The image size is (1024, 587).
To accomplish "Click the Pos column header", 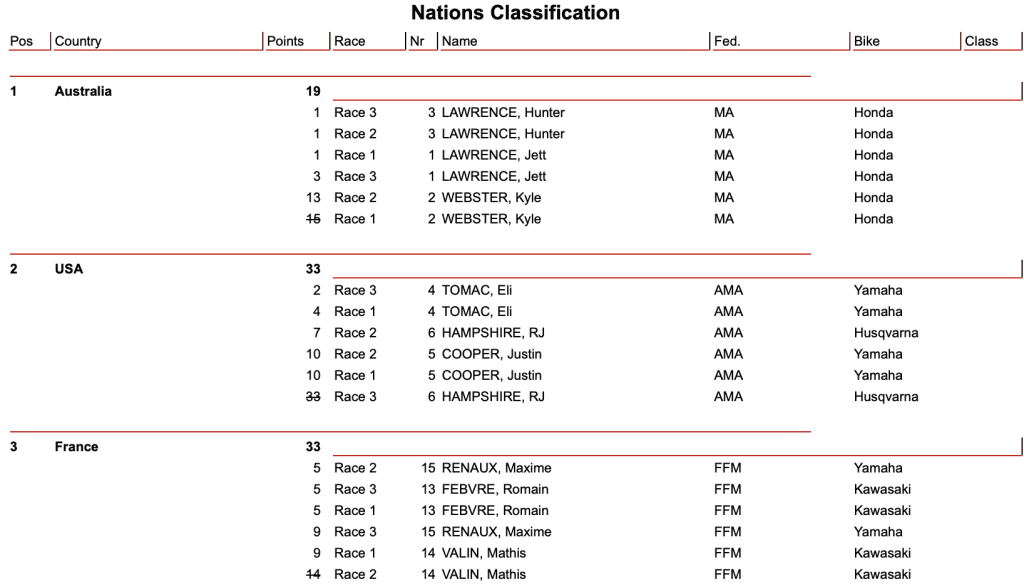I will click(x=21, y=41).
